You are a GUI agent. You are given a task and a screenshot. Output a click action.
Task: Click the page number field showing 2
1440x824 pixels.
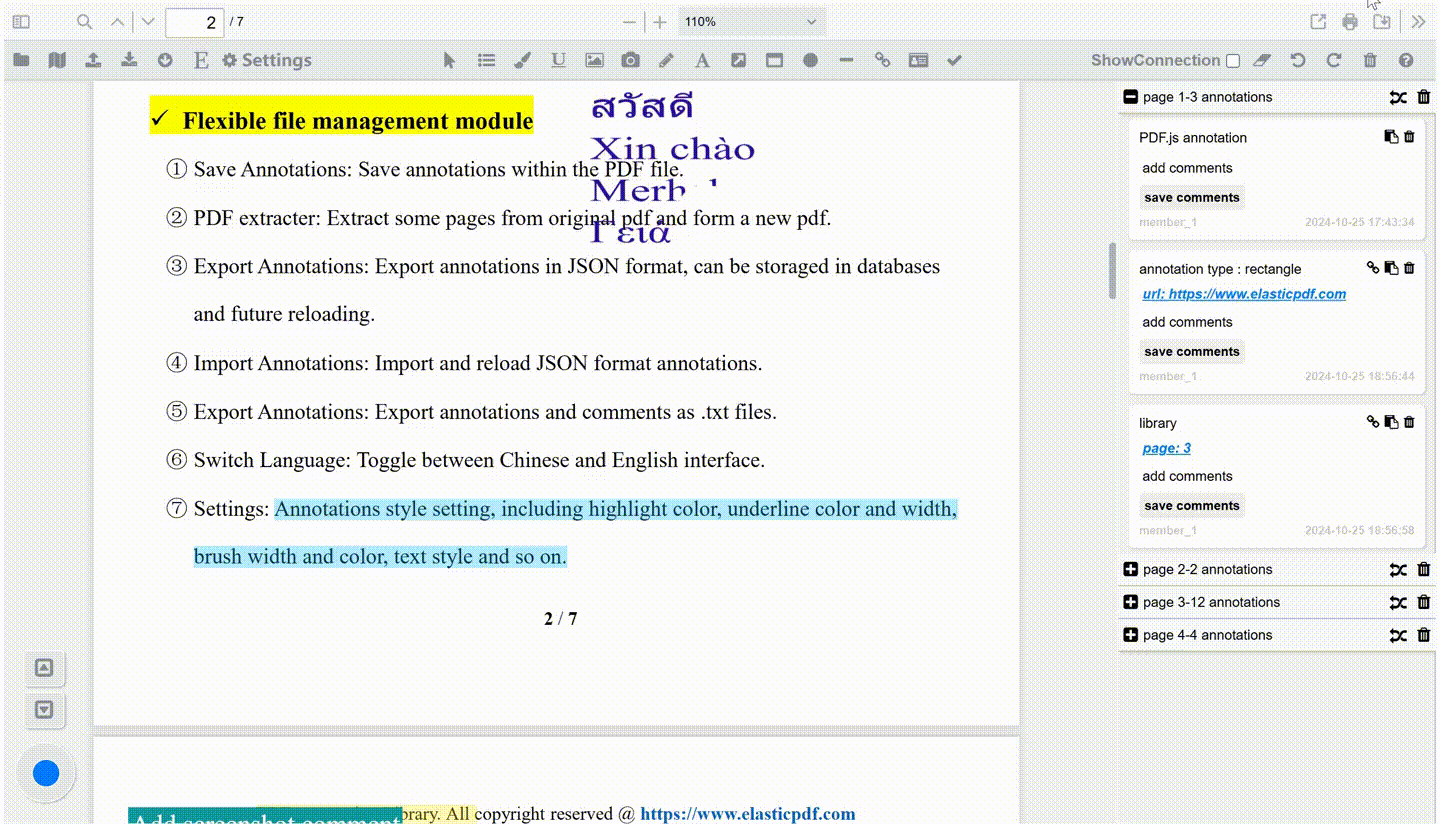pyautogui.click(x=195, y=22)
